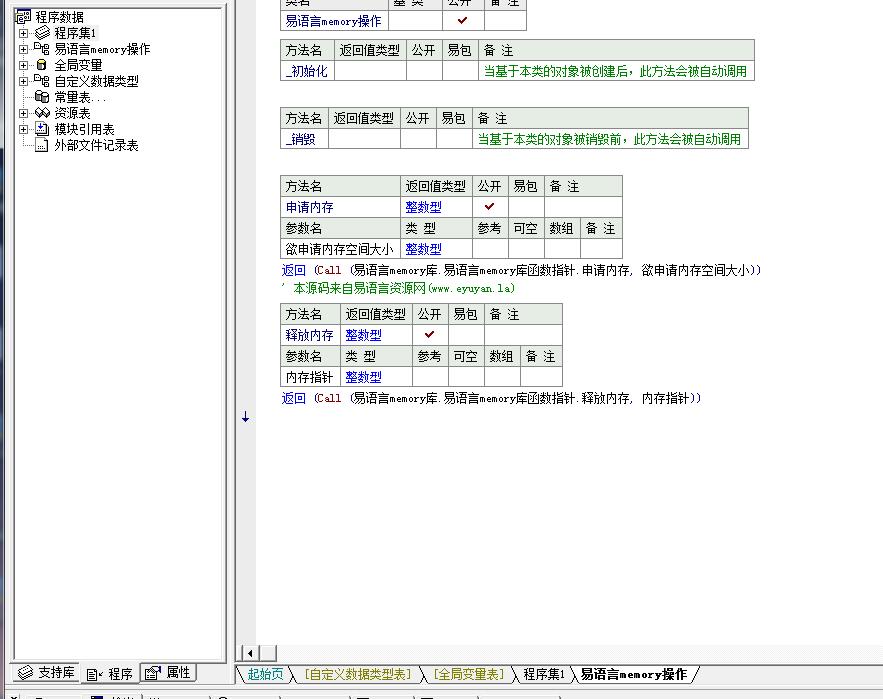The height and width of the screenshot is (699, 883).
Task: Switch to the [全局变量表] tab
Action: pos(469,674)
